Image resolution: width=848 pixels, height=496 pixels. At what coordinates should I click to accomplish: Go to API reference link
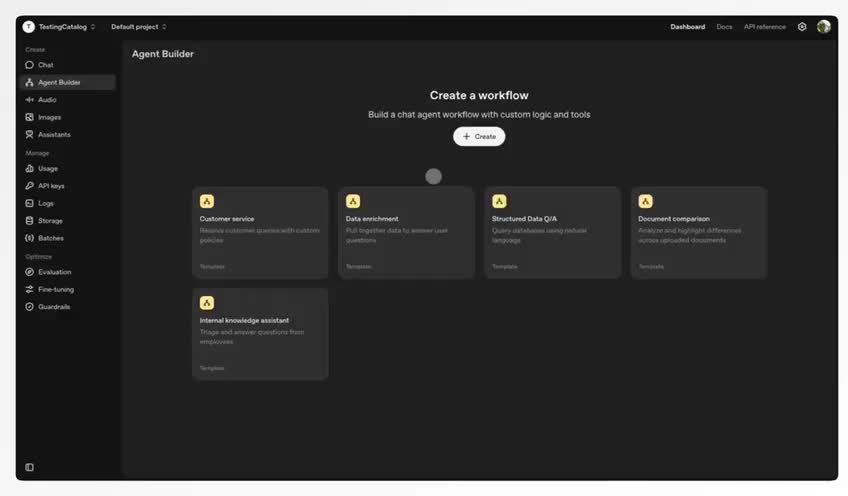tap(764, 27)
